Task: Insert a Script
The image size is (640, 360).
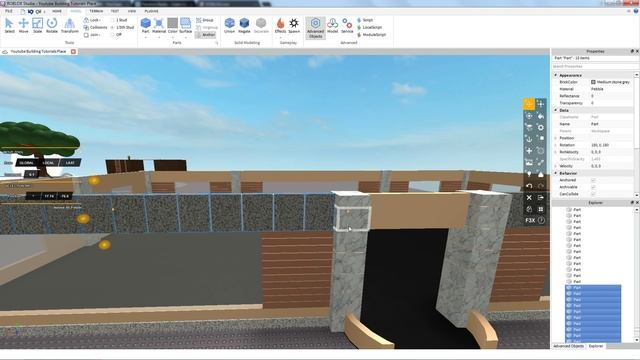Action: (x=365, y=20)
